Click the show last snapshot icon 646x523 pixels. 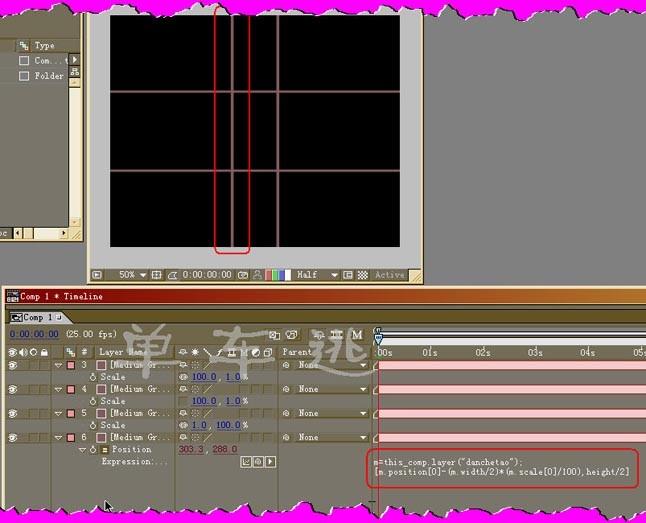tap(257, 275)
